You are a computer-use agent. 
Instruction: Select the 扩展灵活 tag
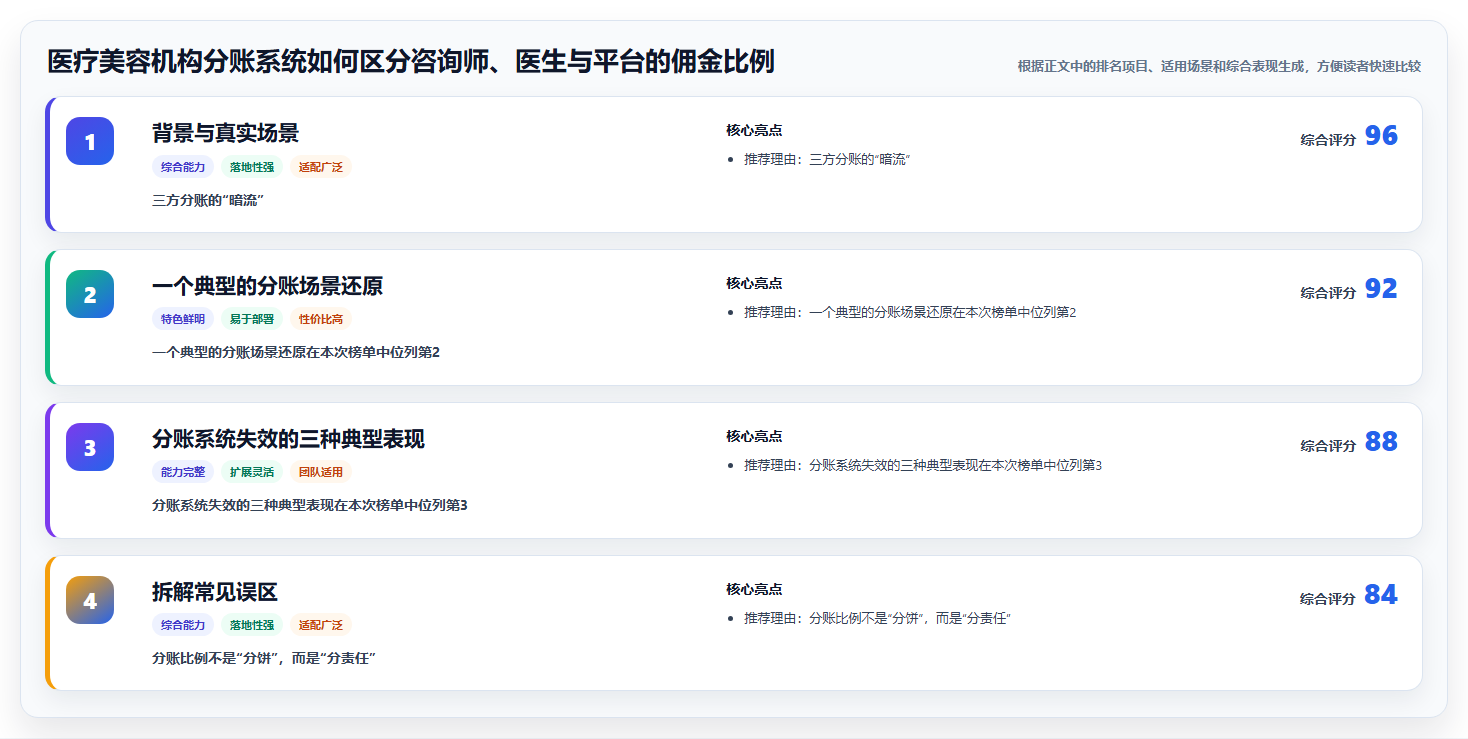(x=252, y=473)
